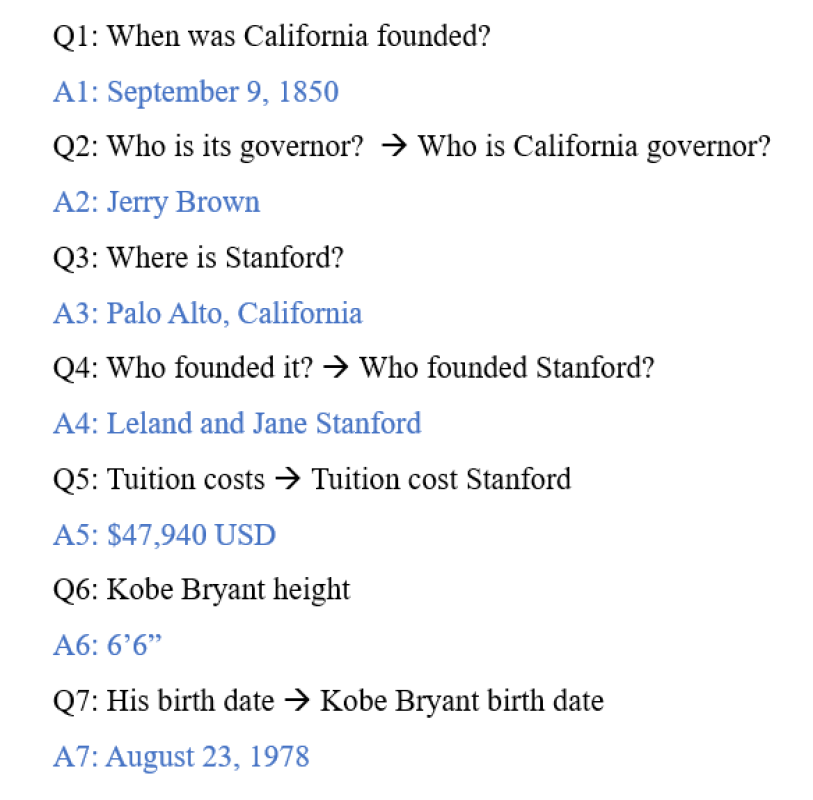The width and height of the screenshot is (813, 800).
Task: Click the rewritten text 'Tuition cost Stanford'
Action: coord(441,480)
